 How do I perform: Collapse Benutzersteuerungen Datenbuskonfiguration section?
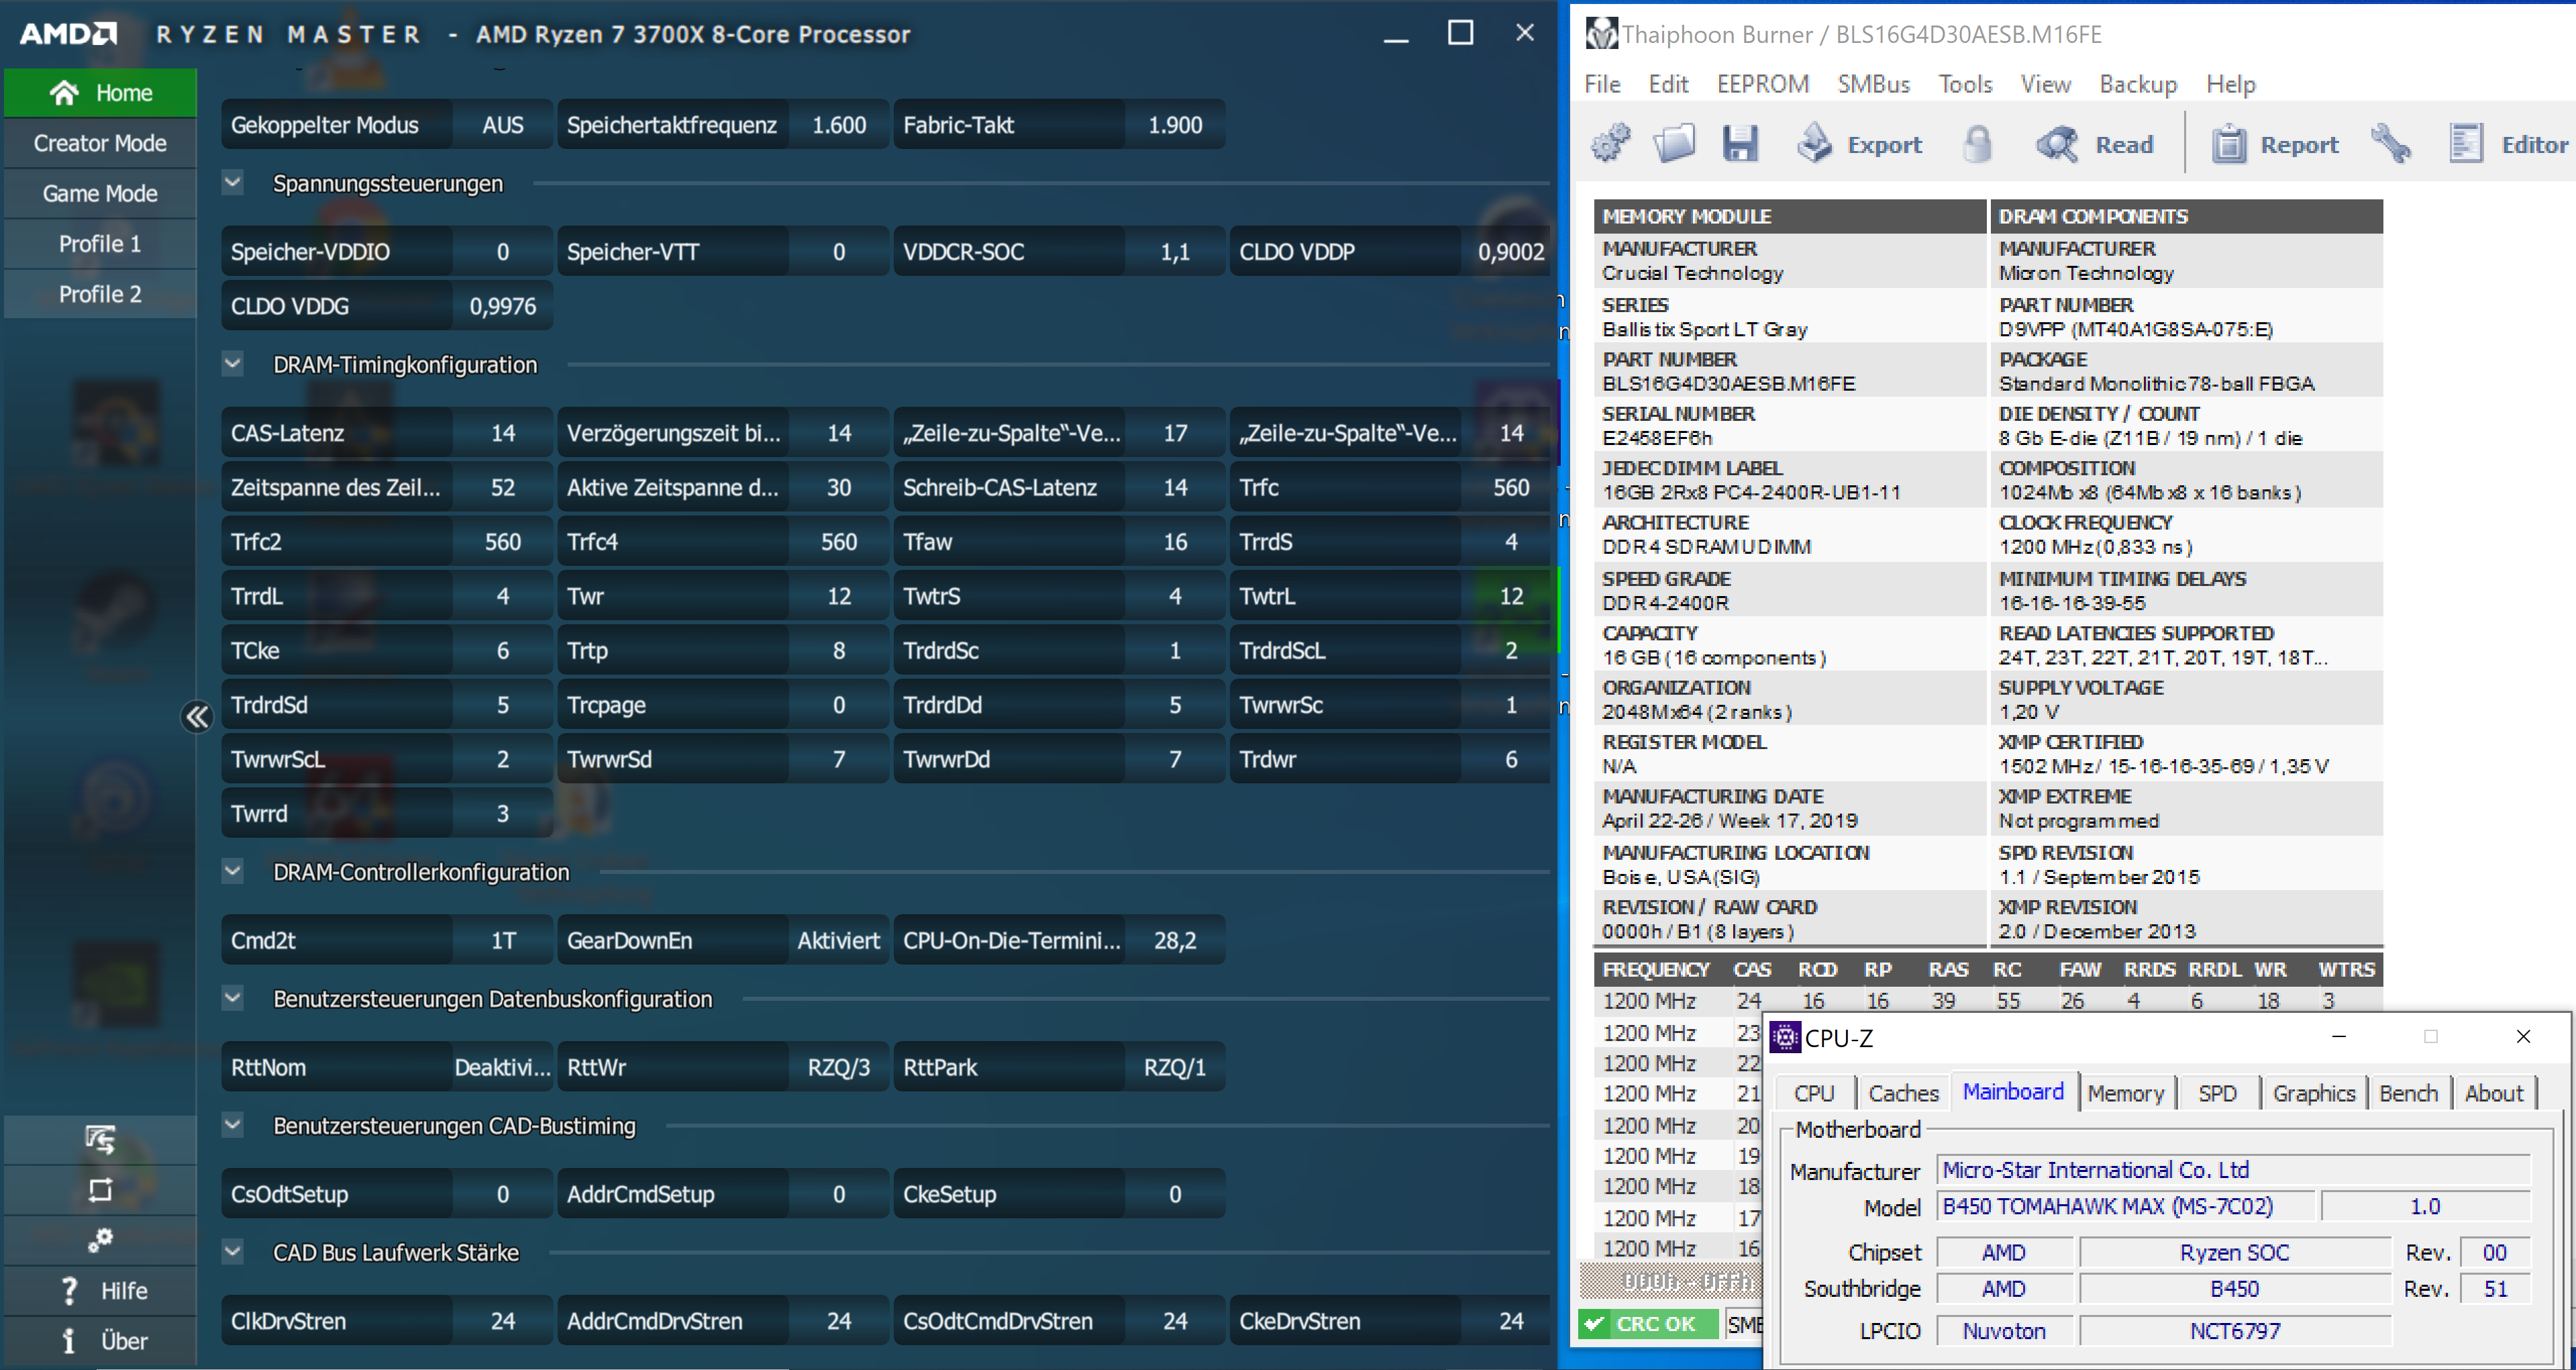pyautogui.click(x=232, y=998)
